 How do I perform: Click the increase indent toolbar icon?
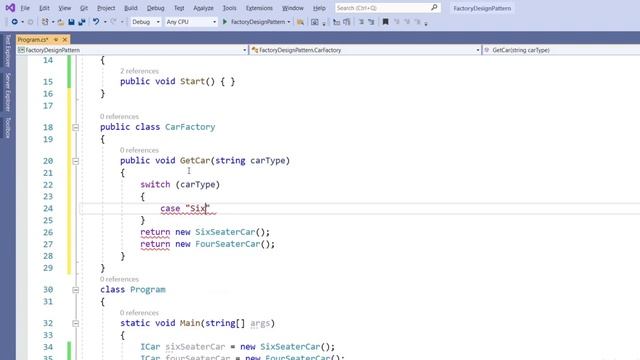click(x=347, y=22)
